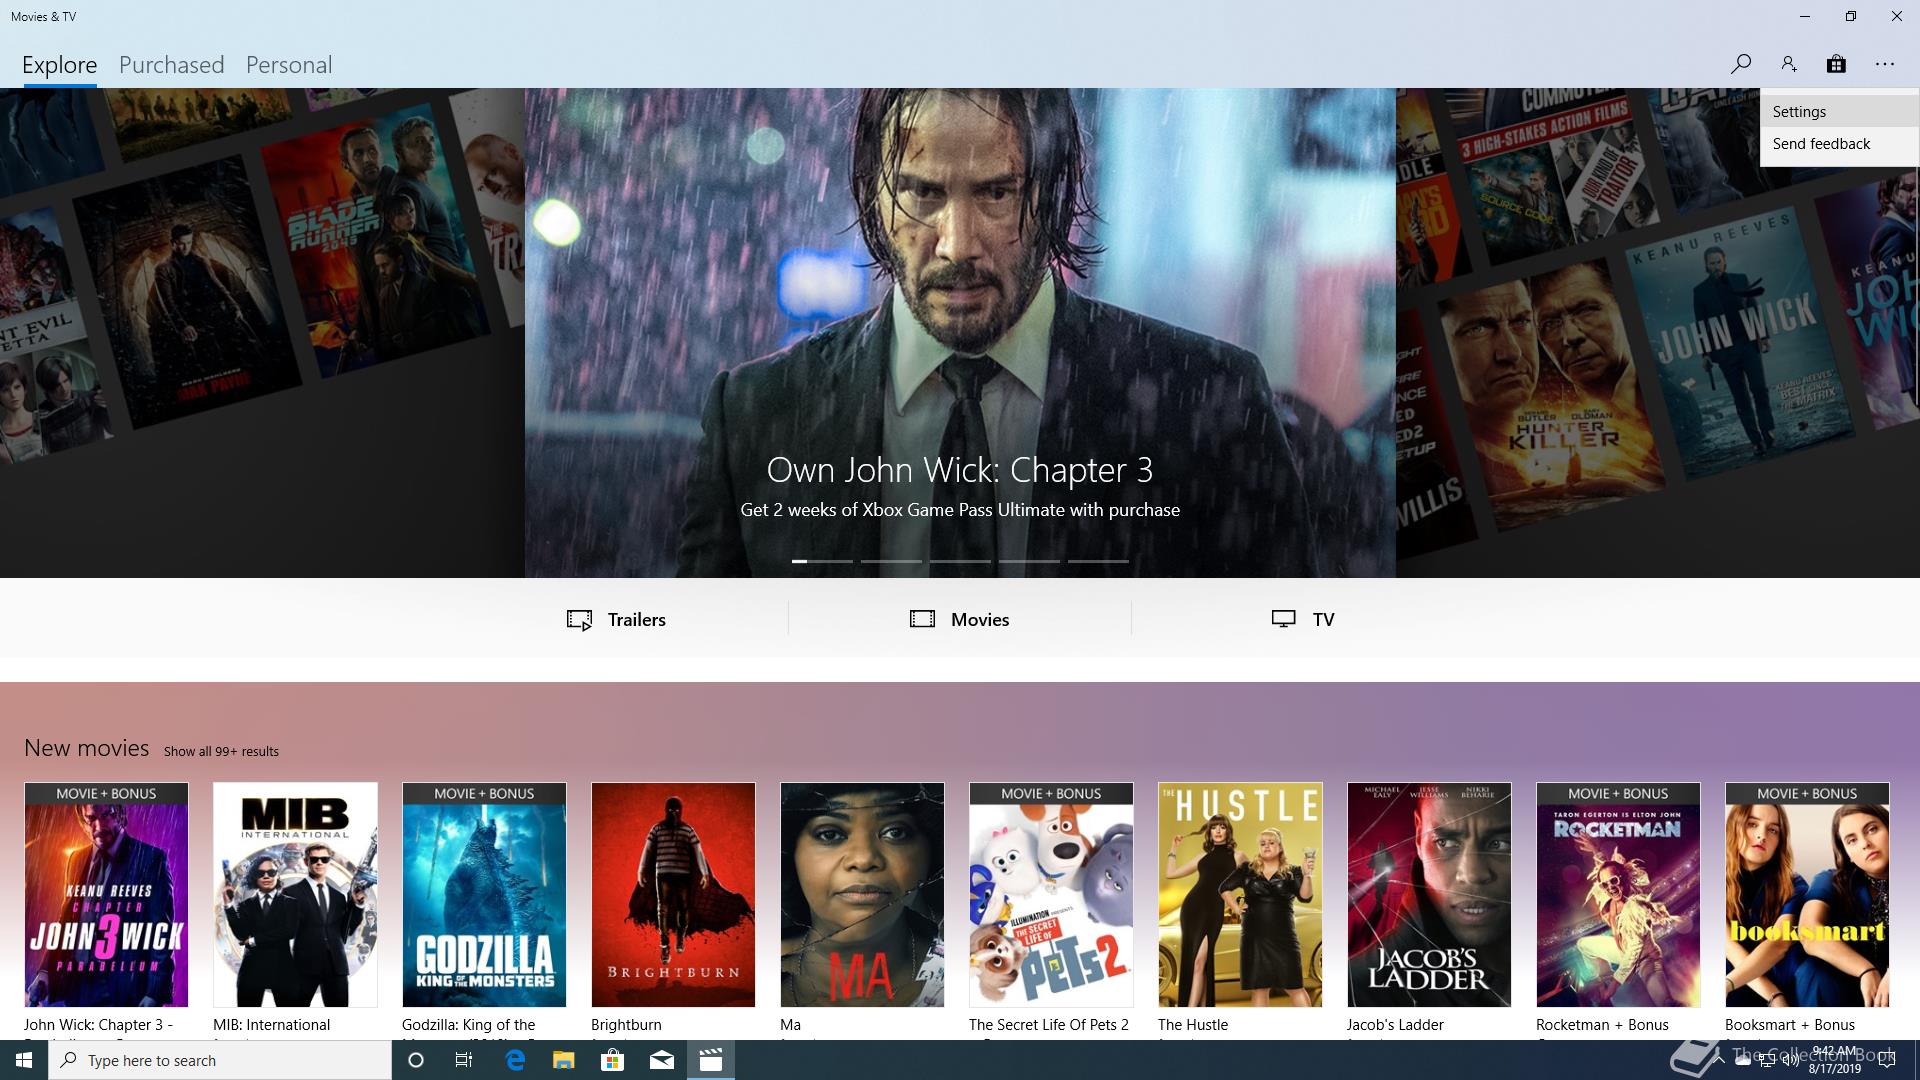Open Cortana from the taskbar
This screenshot has height=1080, width=1920.
tap(416, 1060)
